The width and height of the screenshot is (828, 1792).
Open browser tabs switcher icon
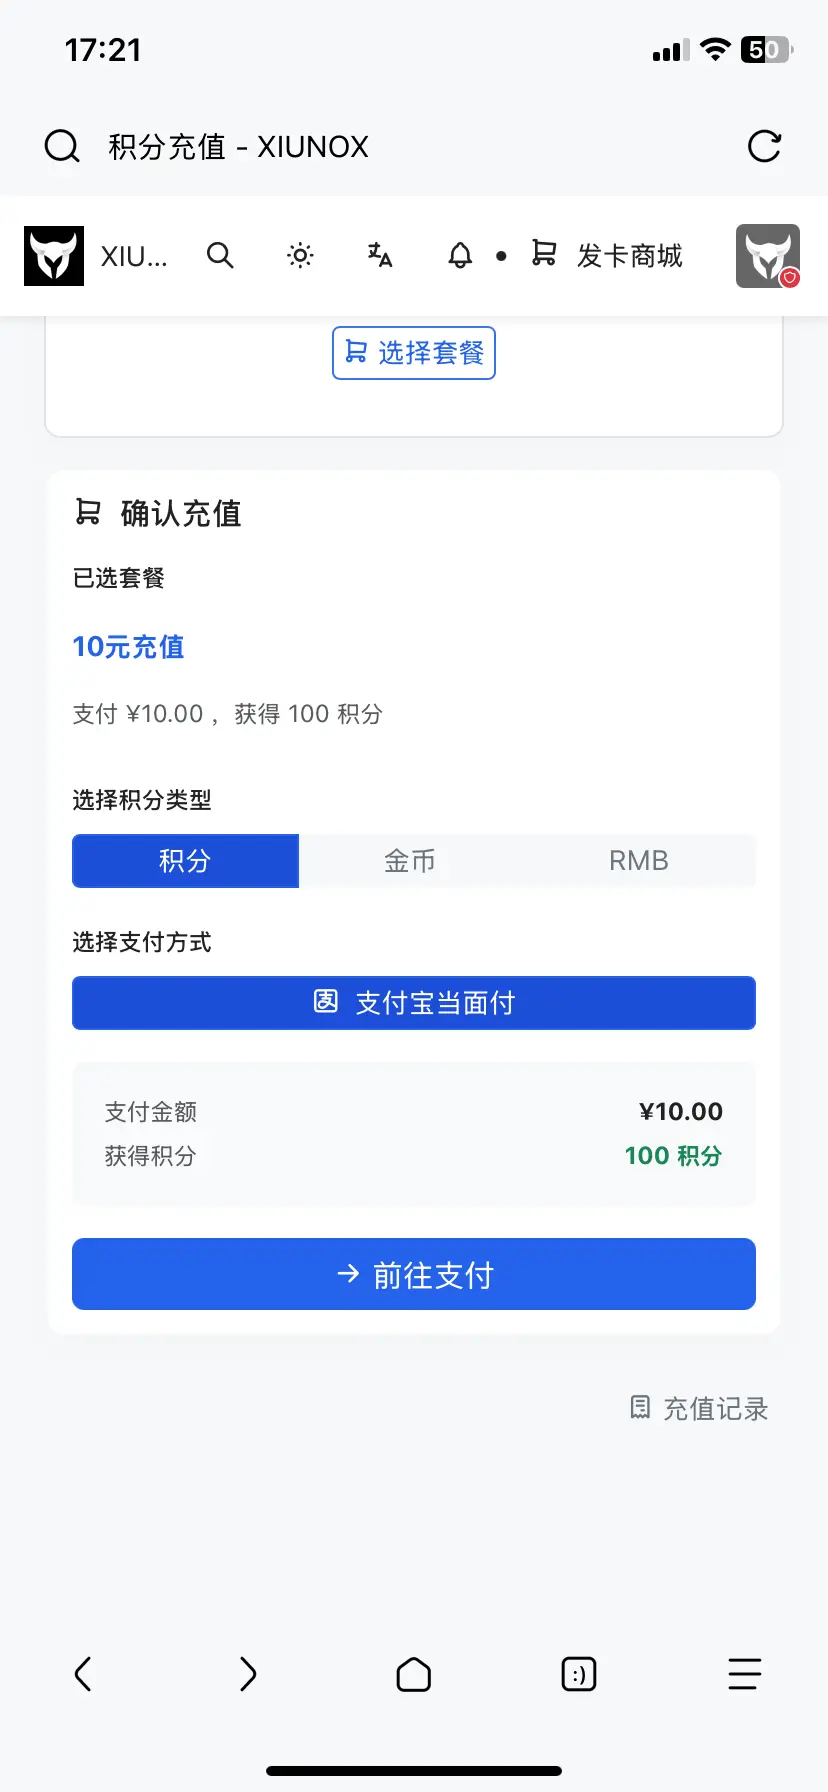tap(579, 1674)
